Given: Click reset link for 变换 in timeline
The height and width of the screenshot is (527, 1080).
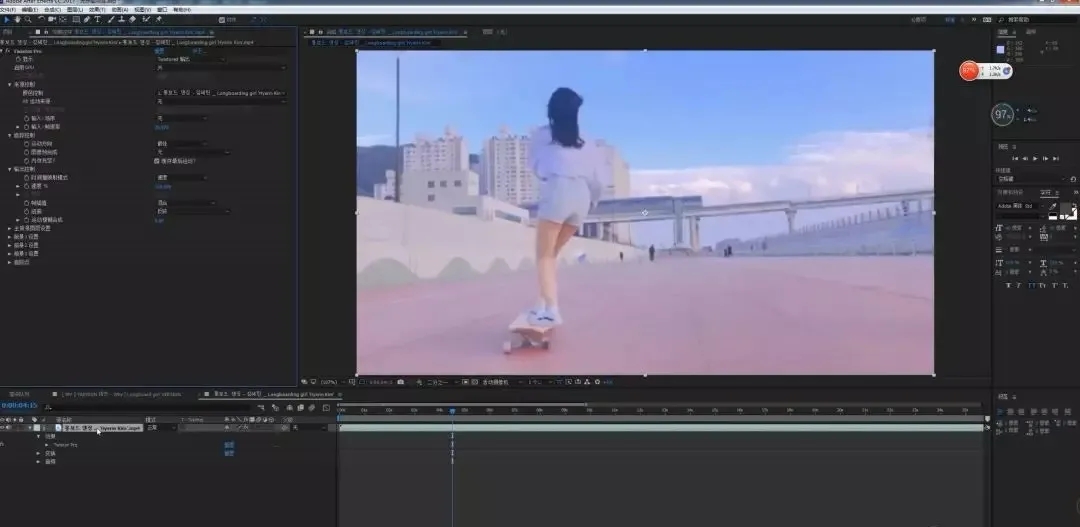Looking at the screenshot, I should pyautogui.click(x=229, y=453).
